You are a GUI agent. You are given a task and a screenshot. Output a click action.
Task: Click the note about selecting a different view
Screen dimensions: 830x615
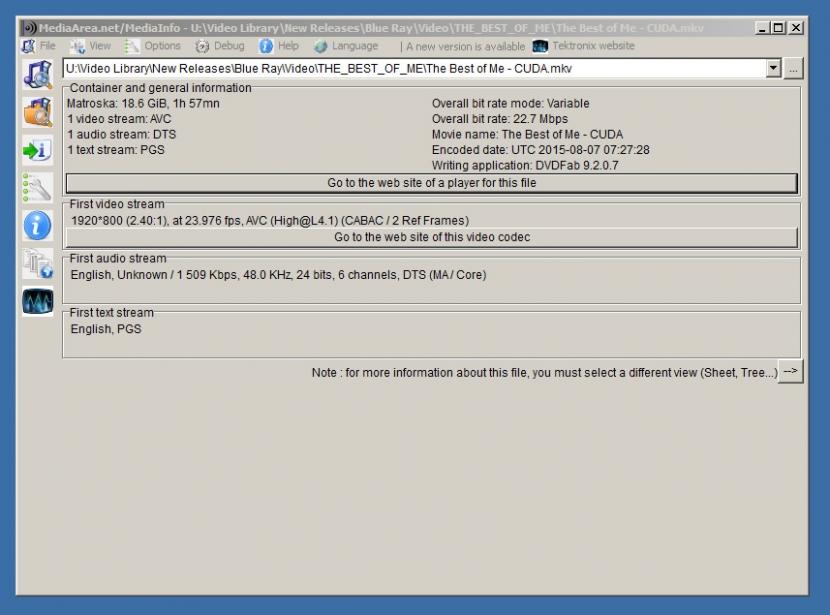click(x=545, y=373)
